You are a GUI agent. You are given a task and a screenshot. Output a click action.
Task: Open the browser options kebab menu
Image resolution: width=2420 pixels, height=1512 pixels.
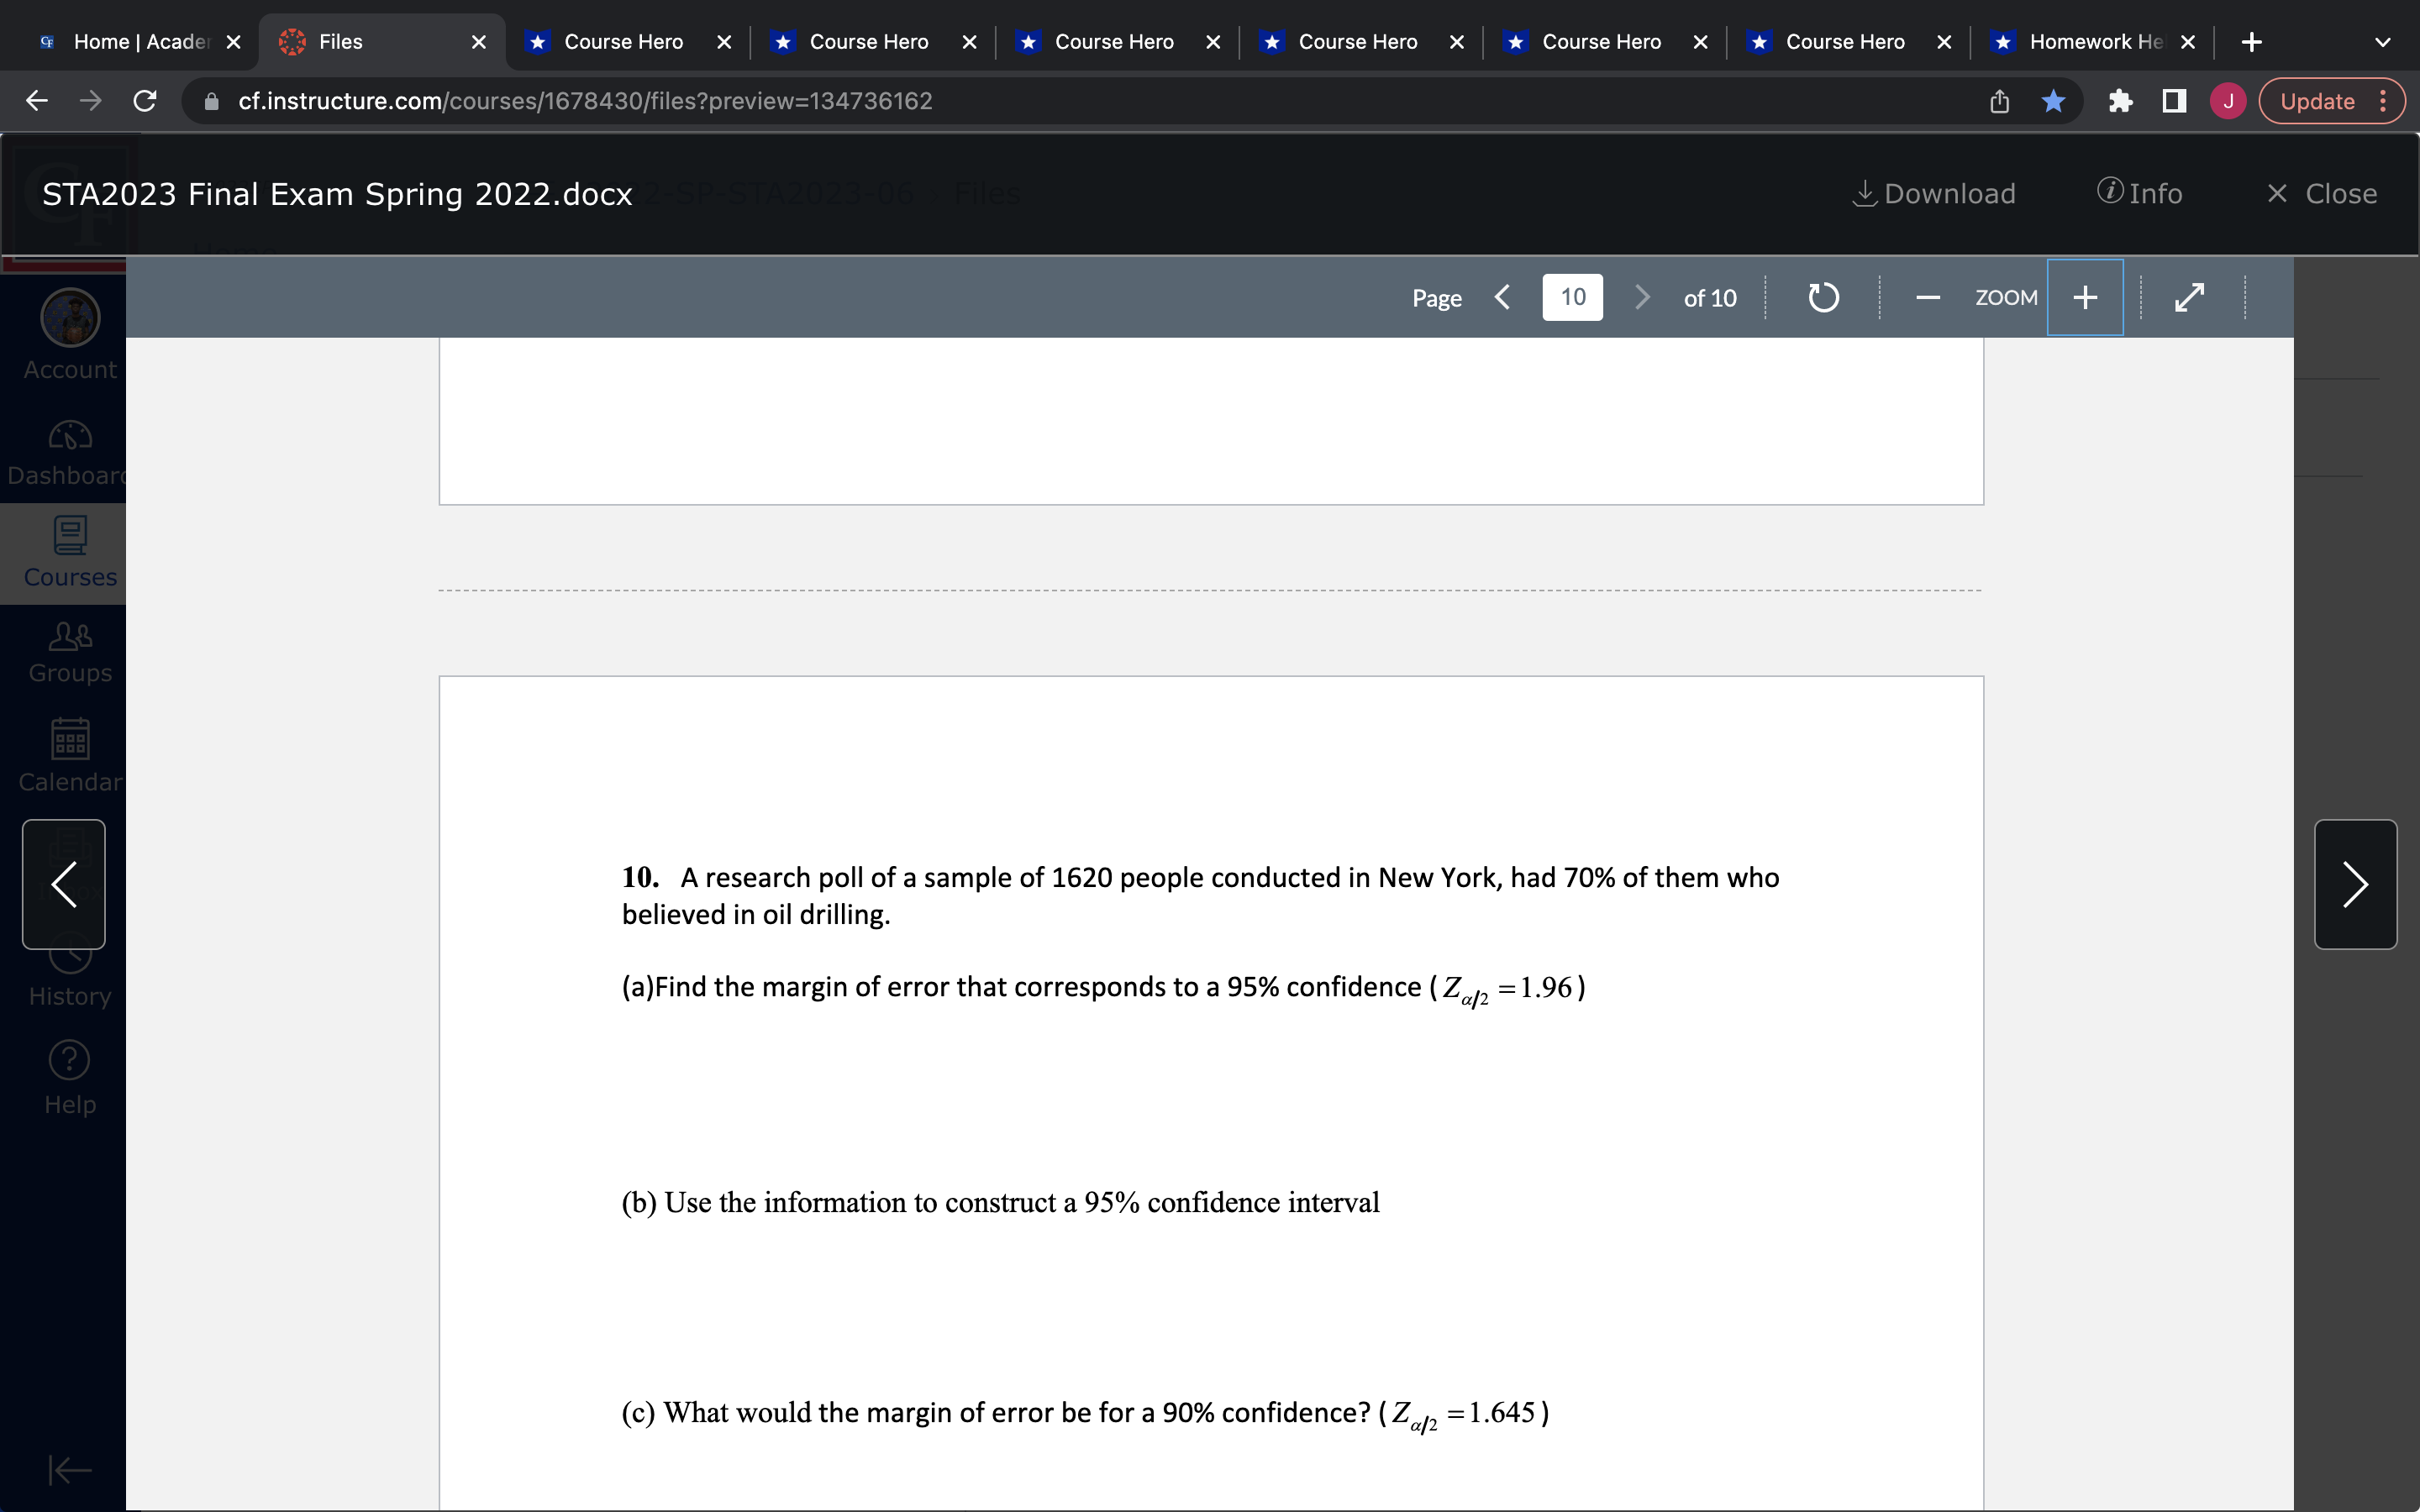pos(2386,100)
